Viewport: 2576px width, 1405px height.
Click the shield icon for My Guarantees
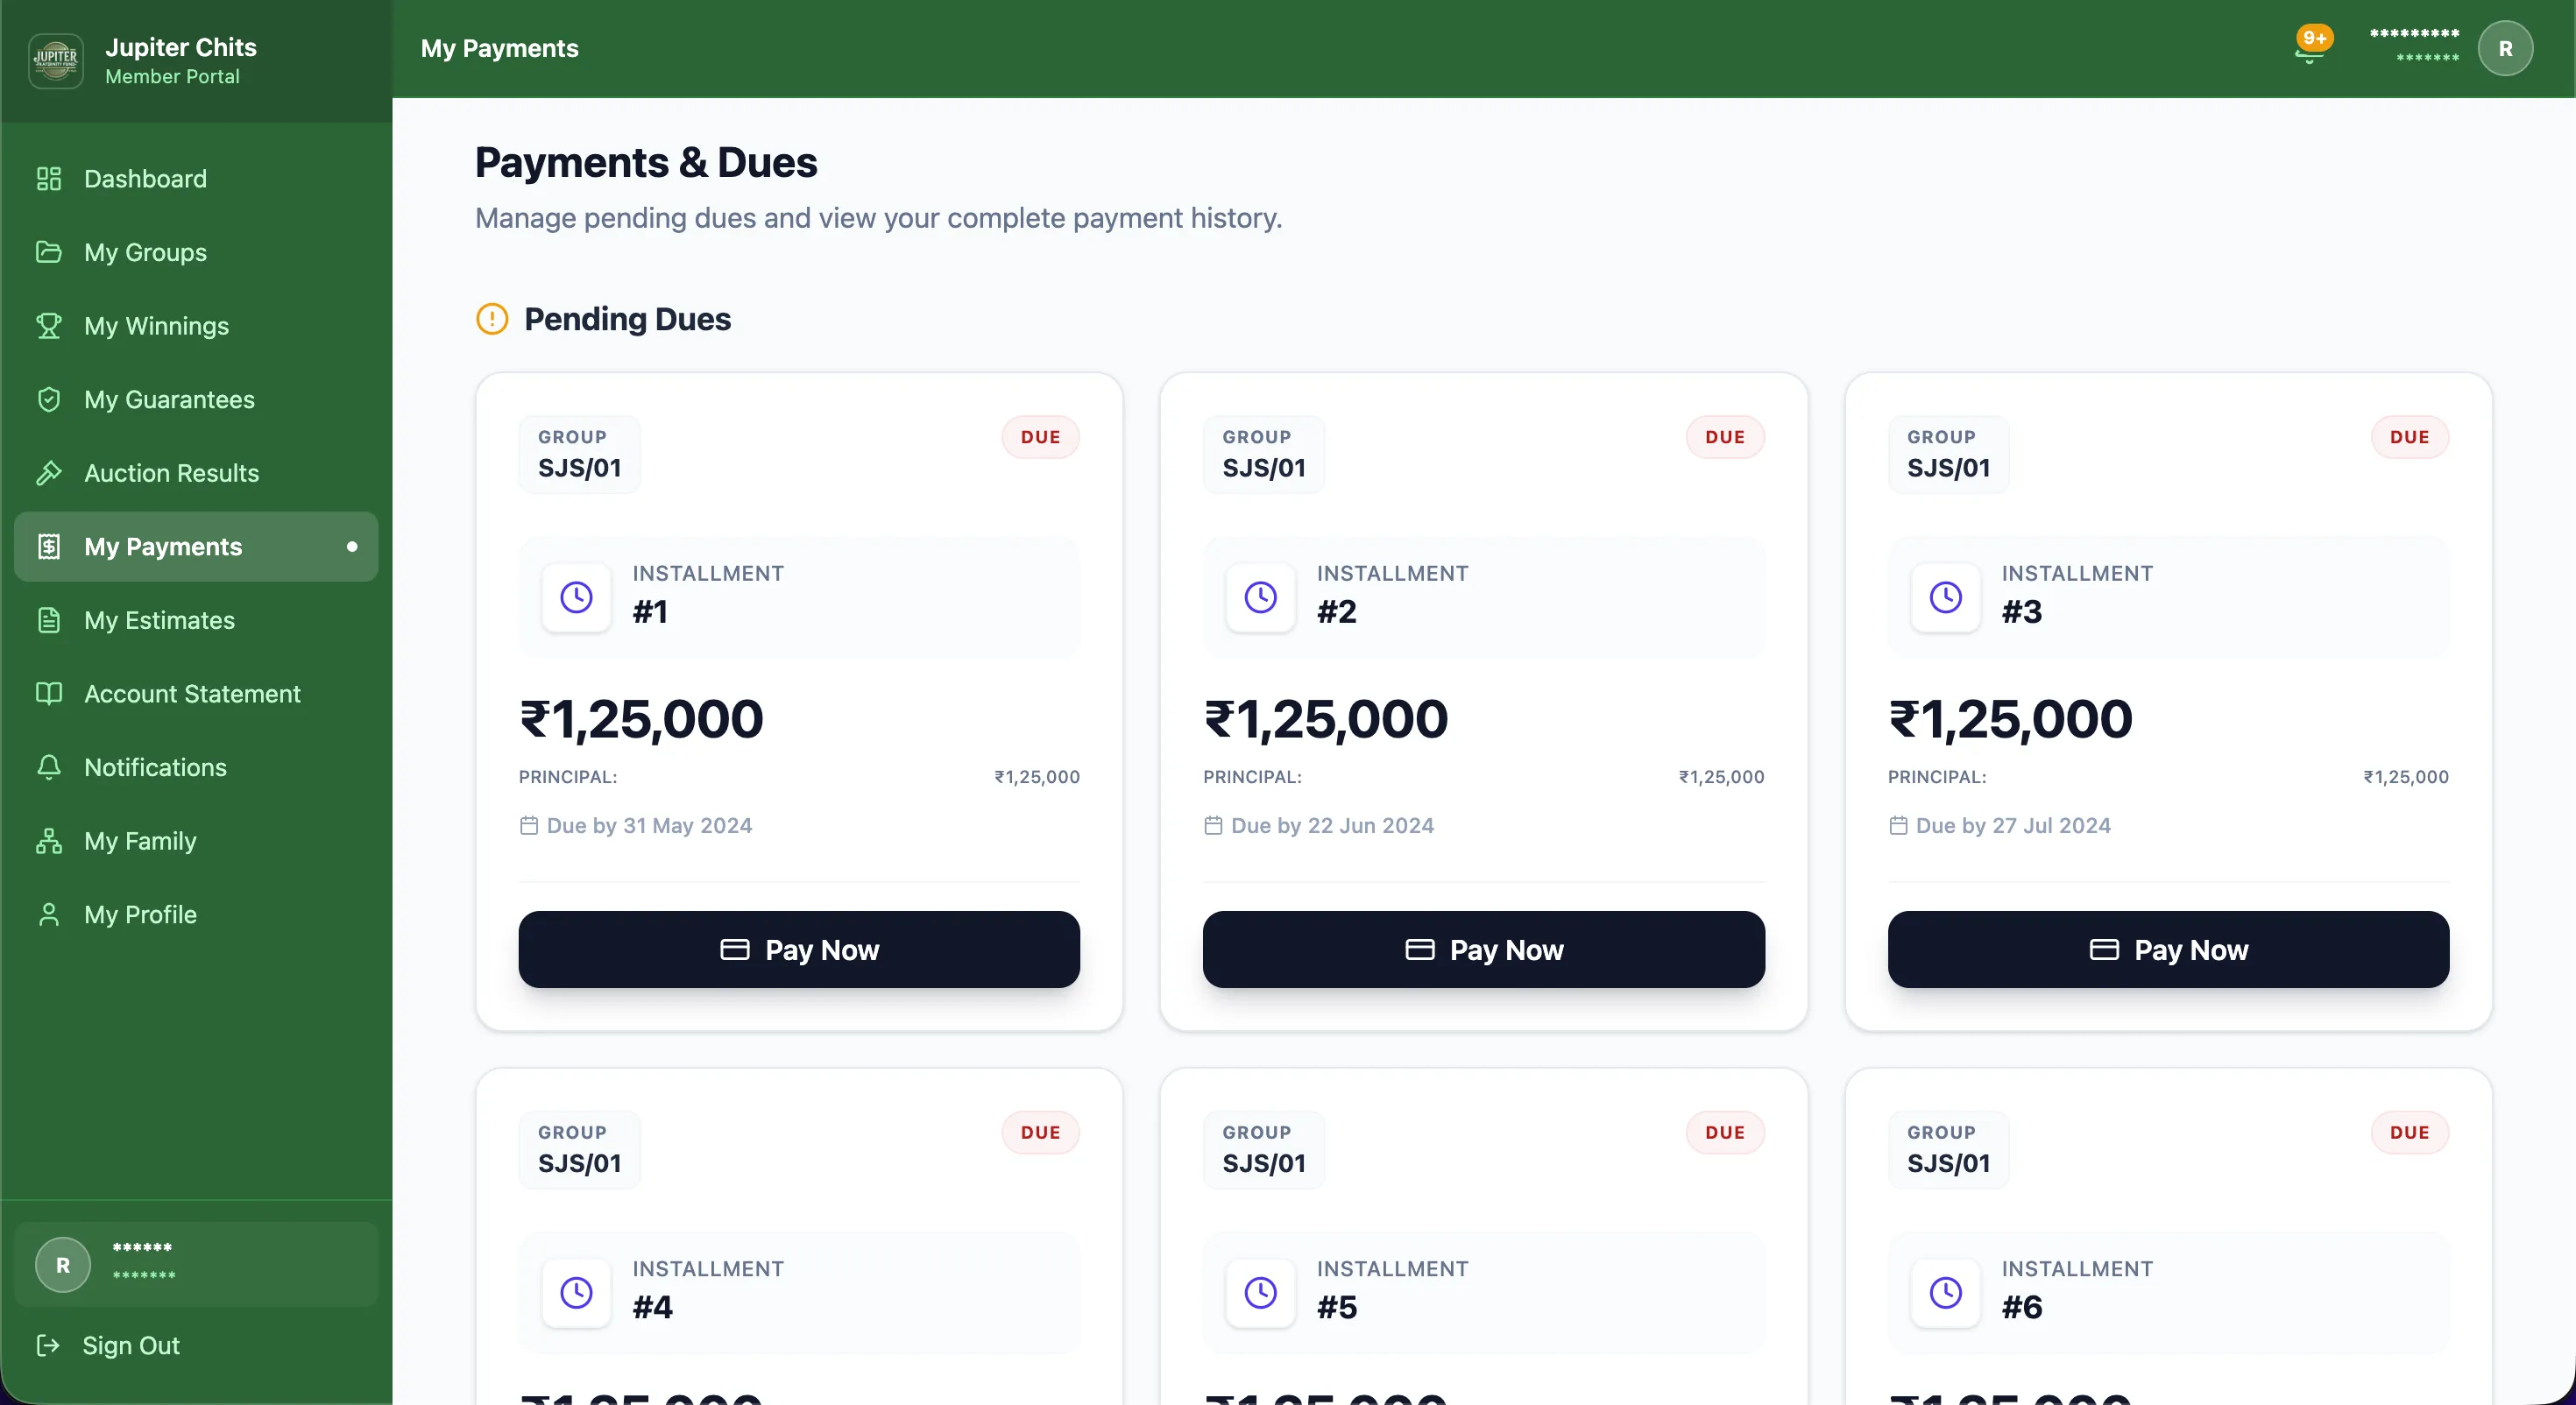(49, 400)
